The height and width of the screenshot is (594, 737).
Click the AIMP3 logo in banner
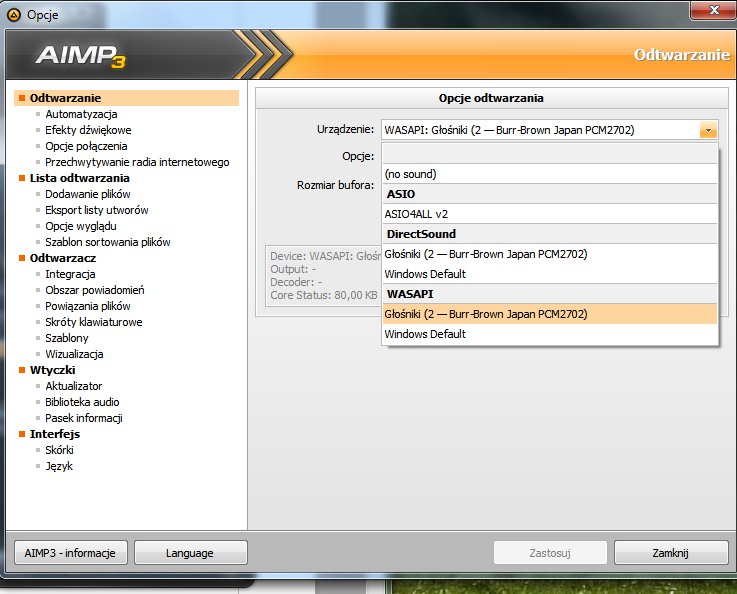(x=80, y=55)
